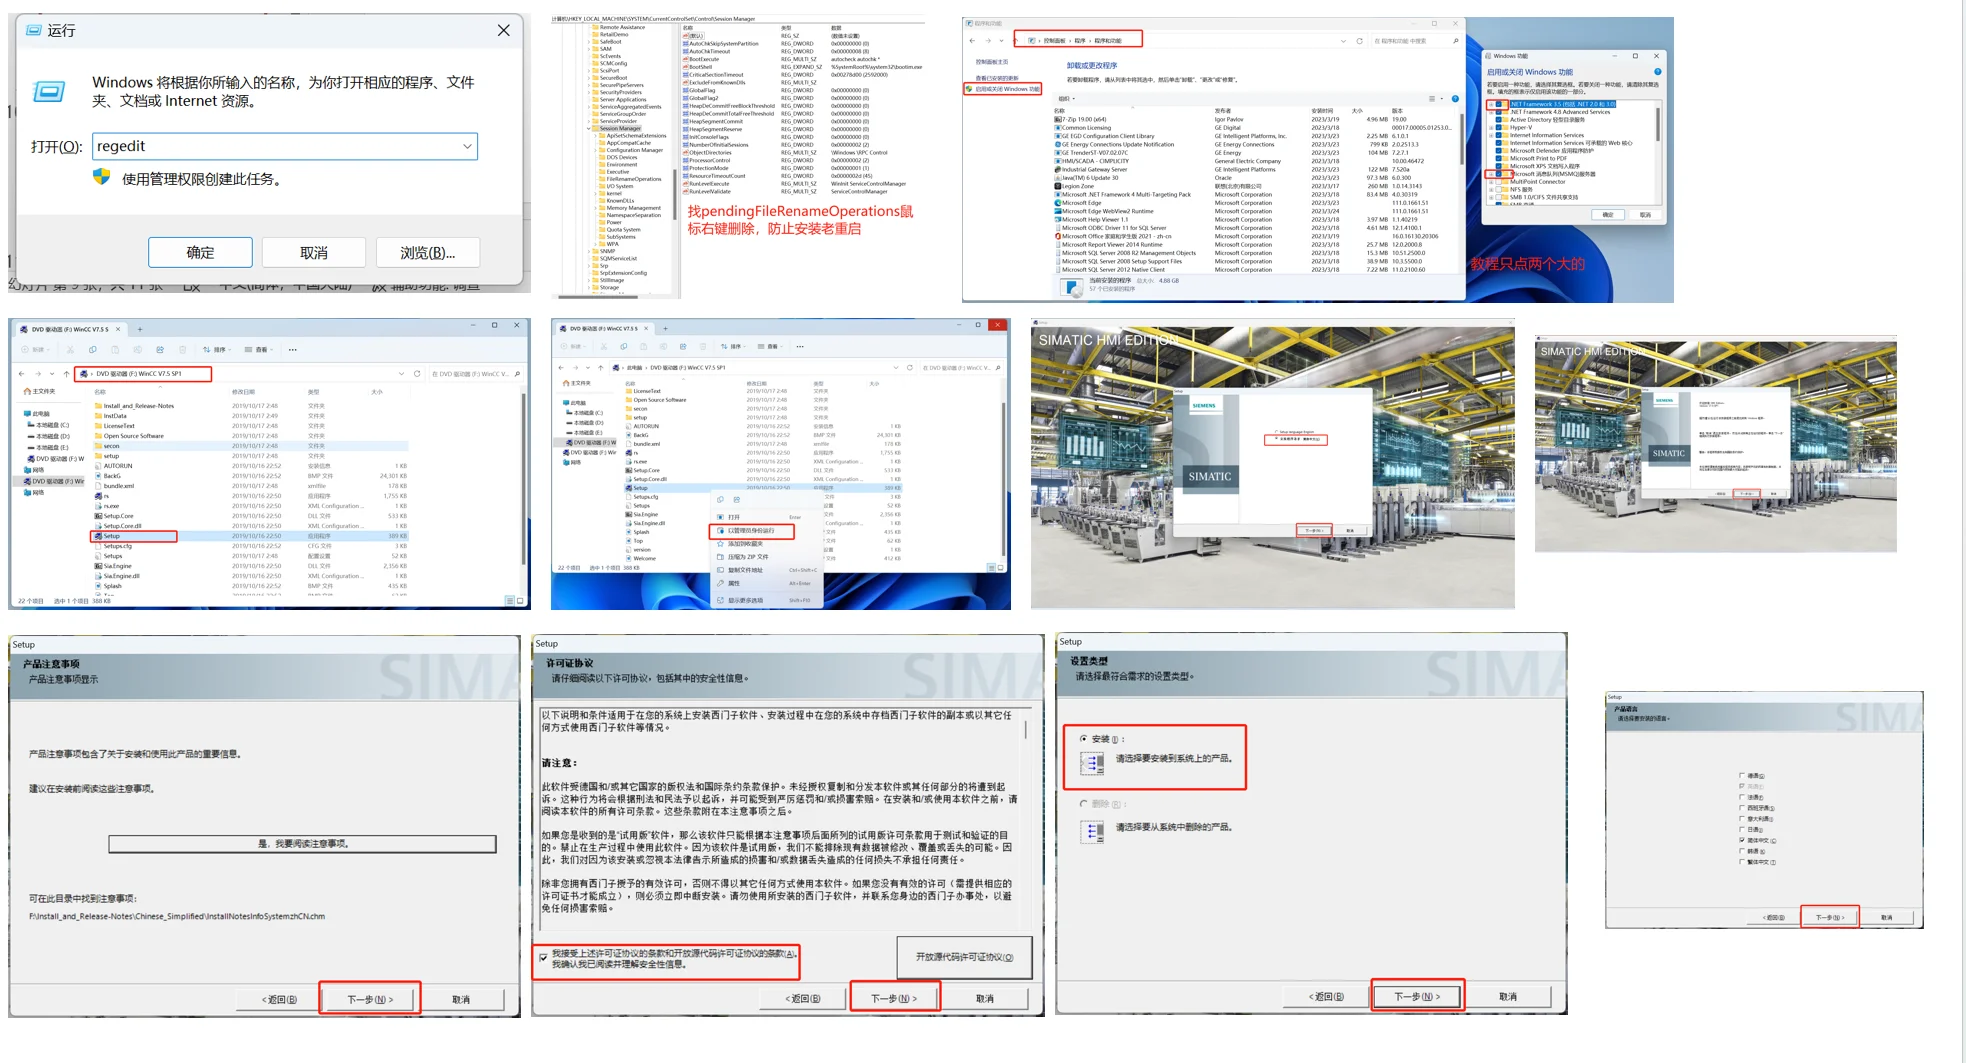
Task: Expand the address bar dropdown chevron in left Explorer
Action: (402, 374)
